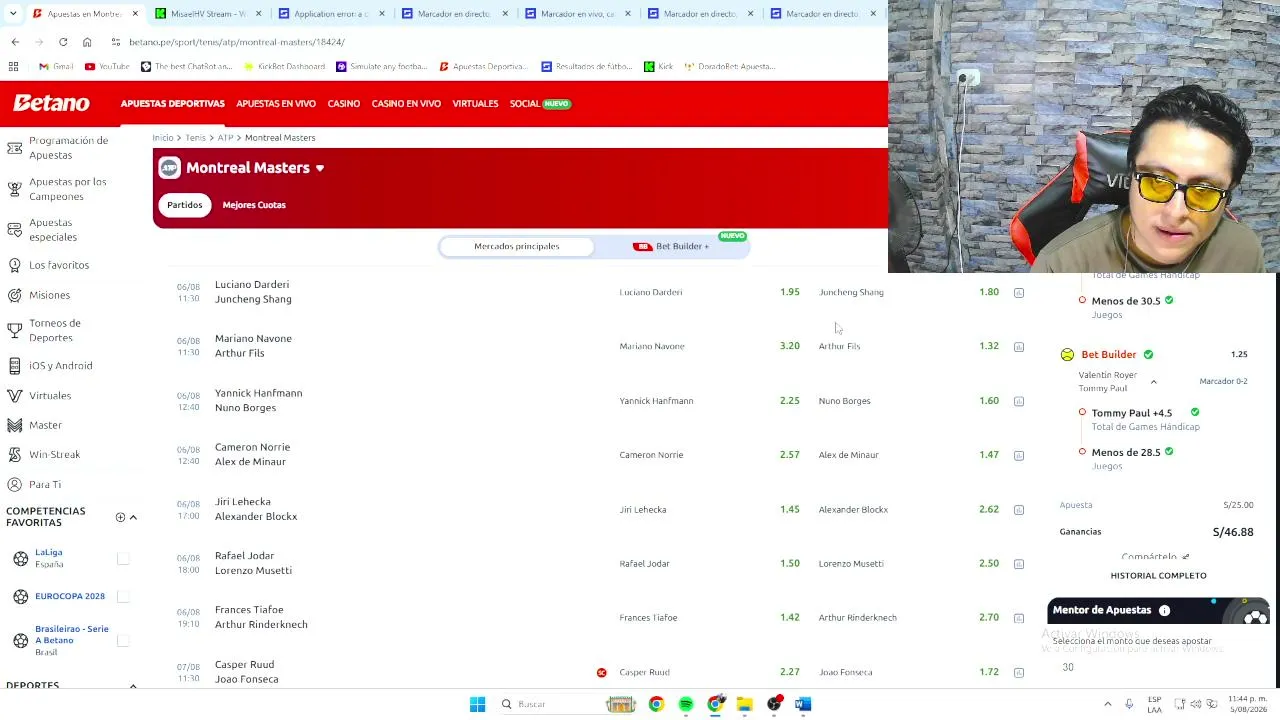The height and width of the screenshot is (720, 1280).
Task: Open the Torneos de Deportes sidebar item
Action: click(55, 330)
